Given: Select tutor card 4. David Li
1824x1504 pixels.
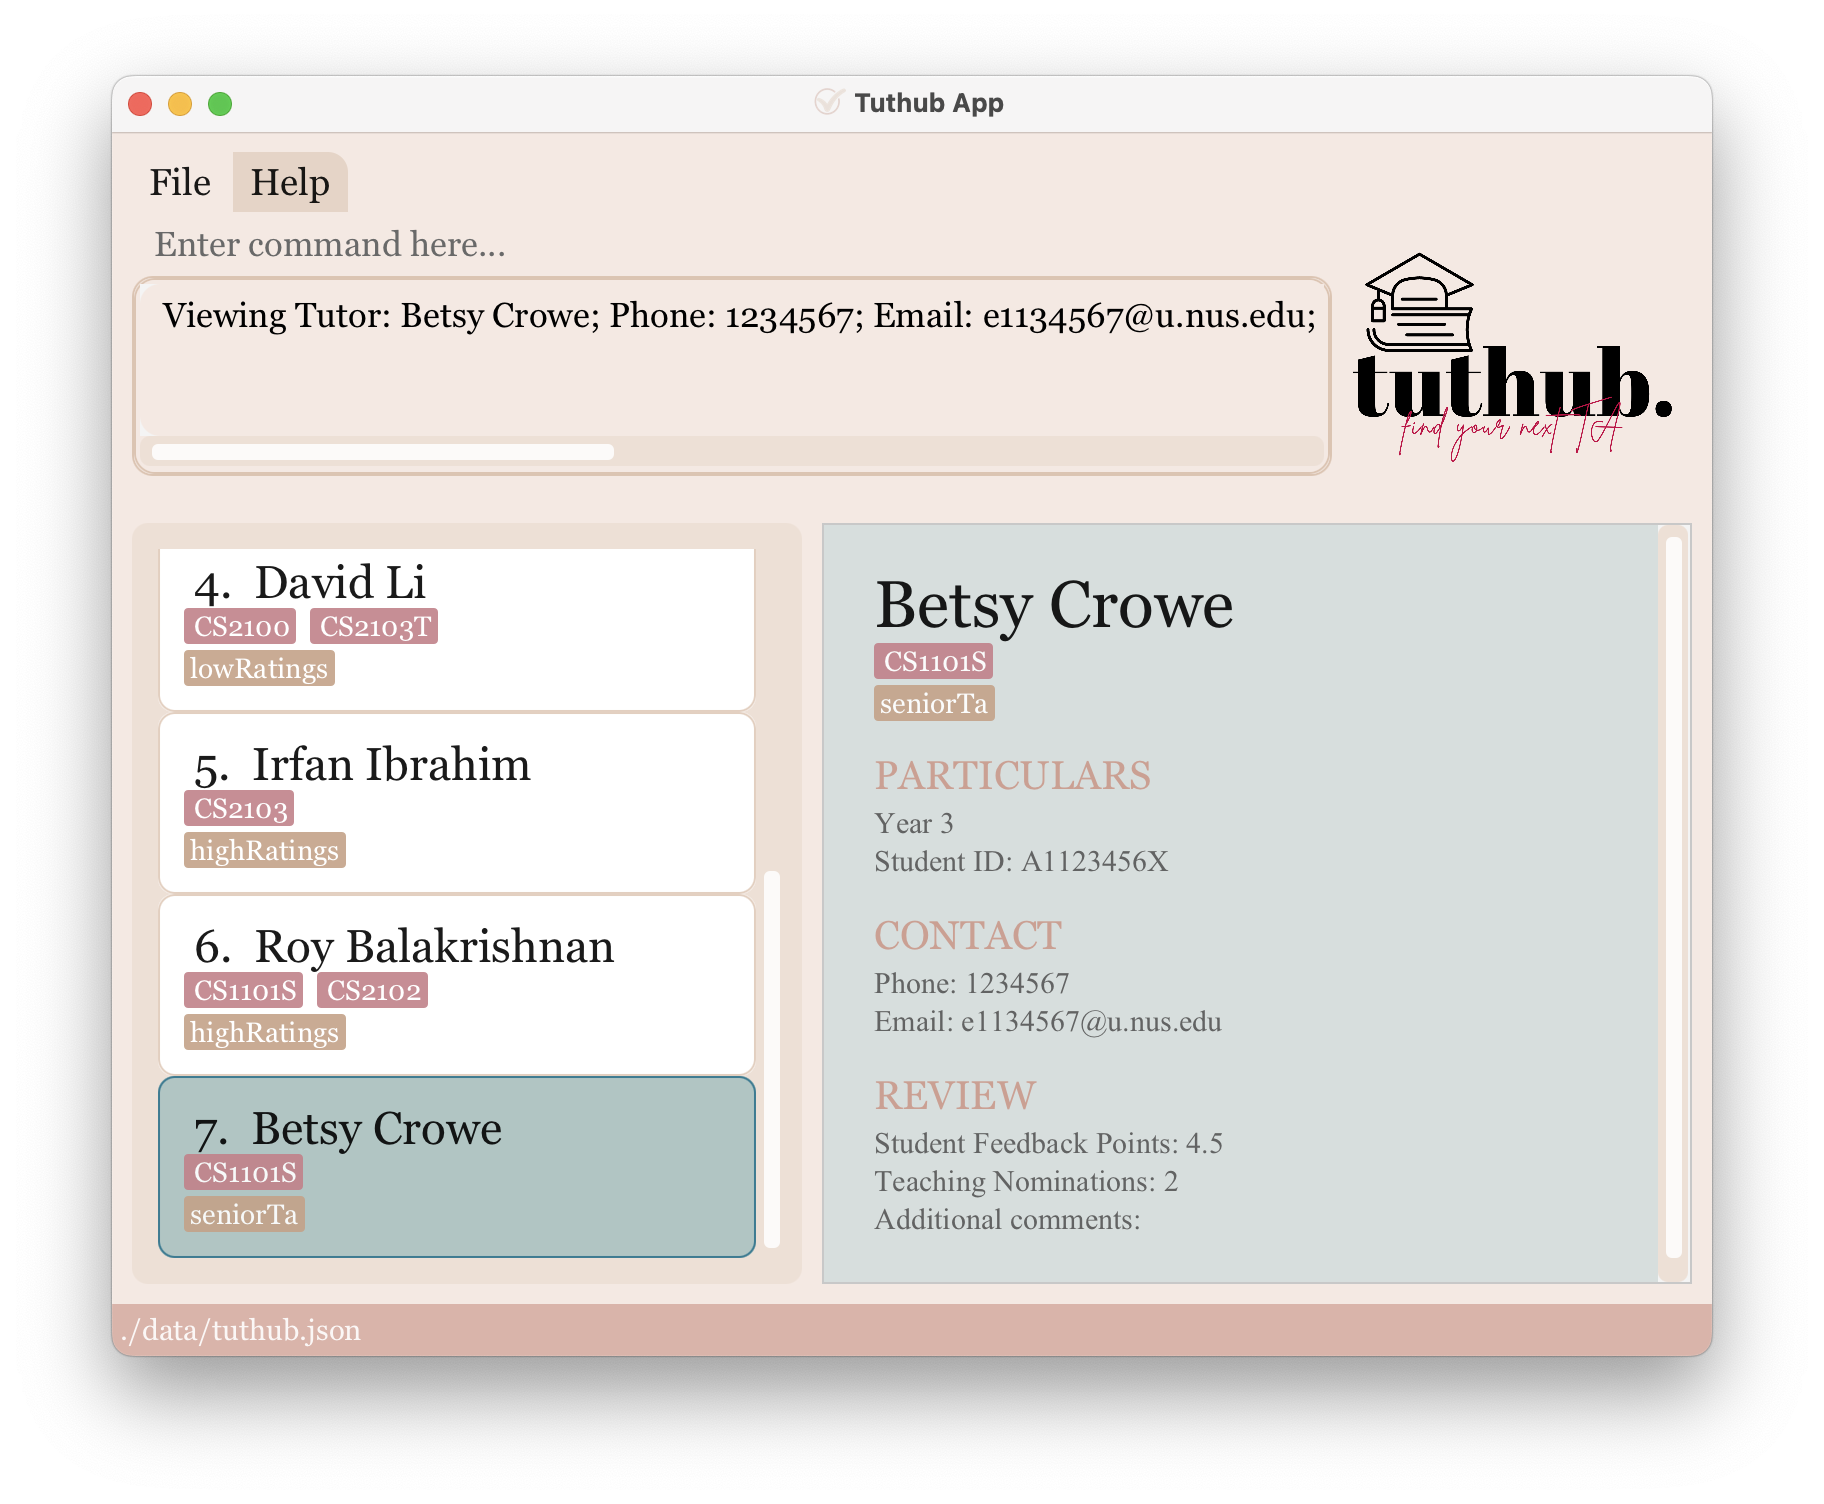Looking at the screenshot, I should [457, 628].
